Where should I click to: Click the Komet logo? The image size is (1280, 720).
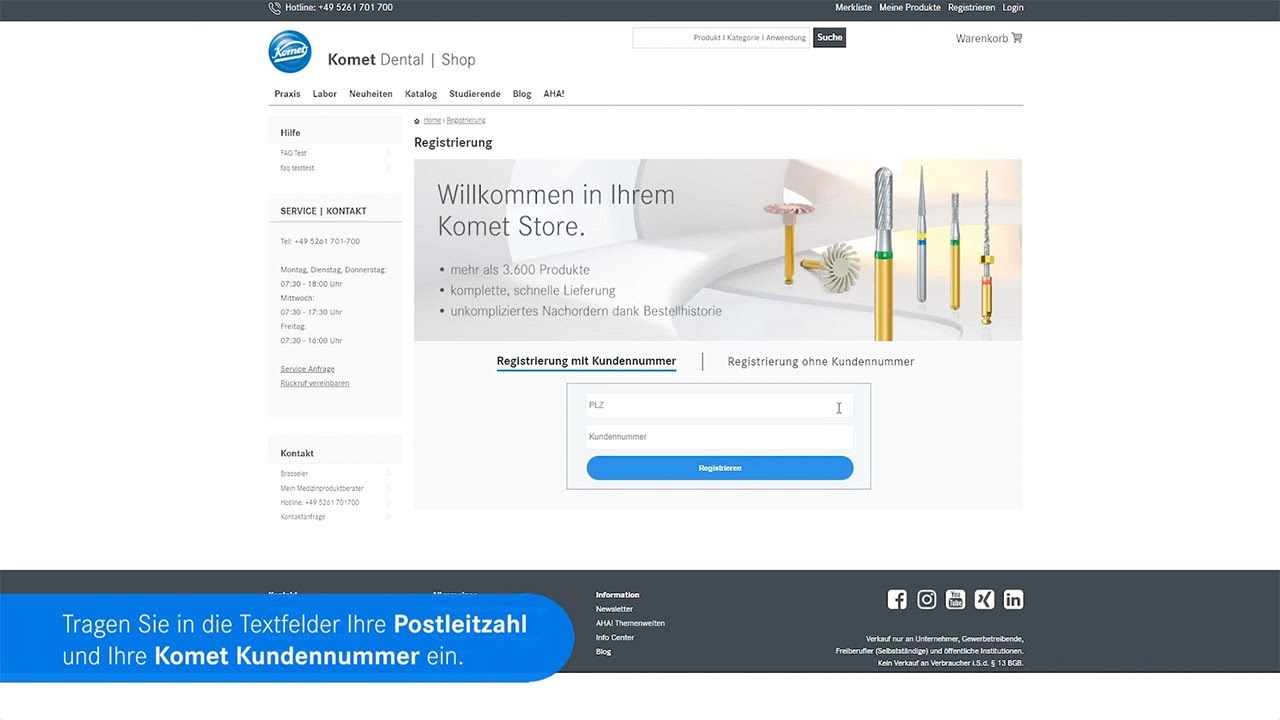(290, 52)
